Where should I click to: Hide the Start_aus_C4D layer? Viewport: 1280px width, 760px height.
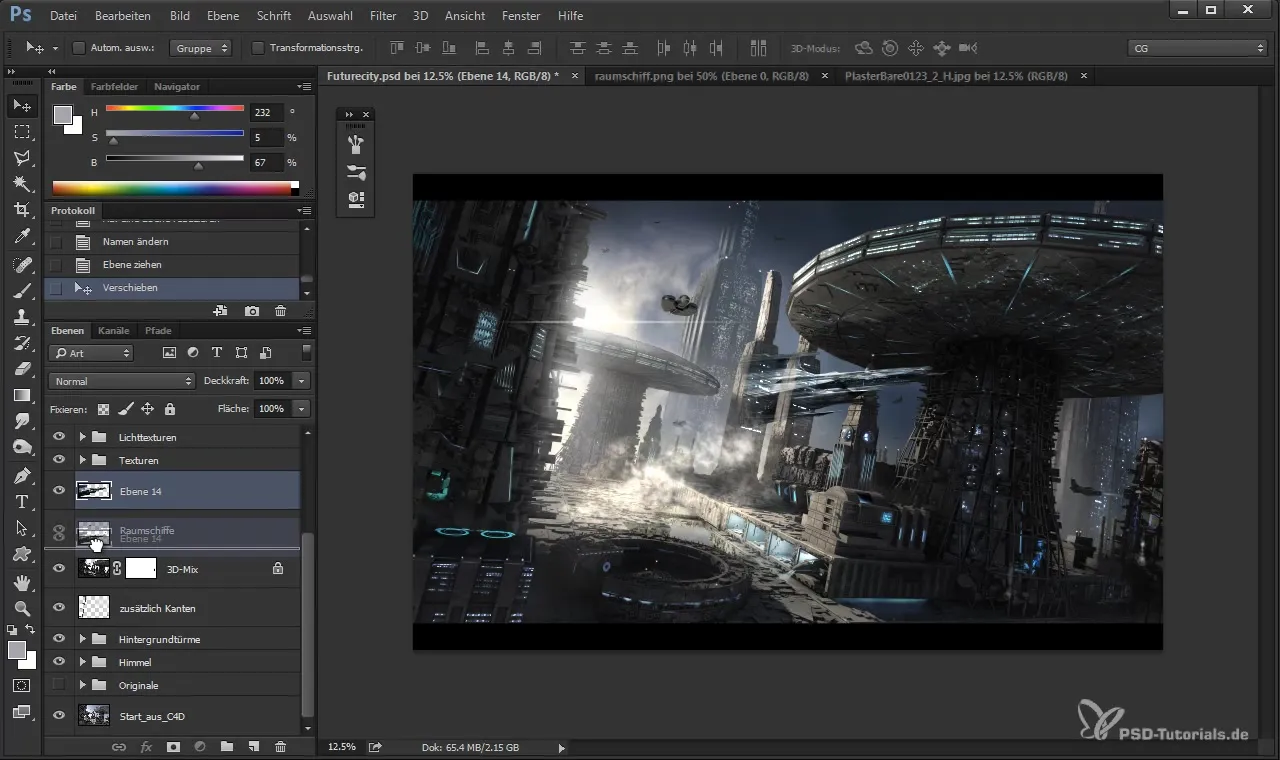pos(59,715)
